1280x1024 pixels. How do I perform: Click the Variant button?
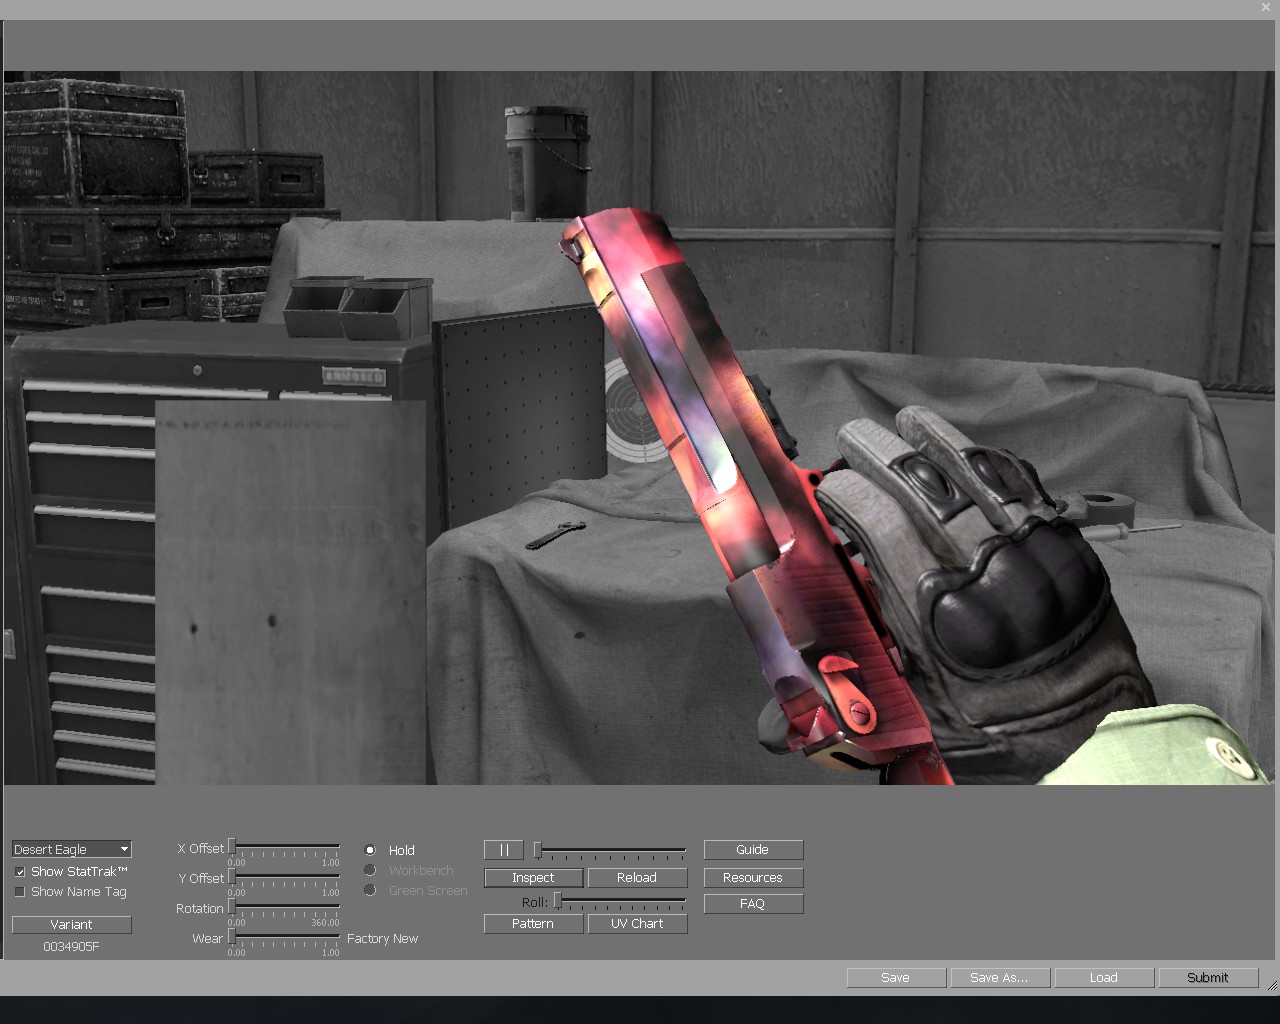pyautogui.click(x=72, y=925)
